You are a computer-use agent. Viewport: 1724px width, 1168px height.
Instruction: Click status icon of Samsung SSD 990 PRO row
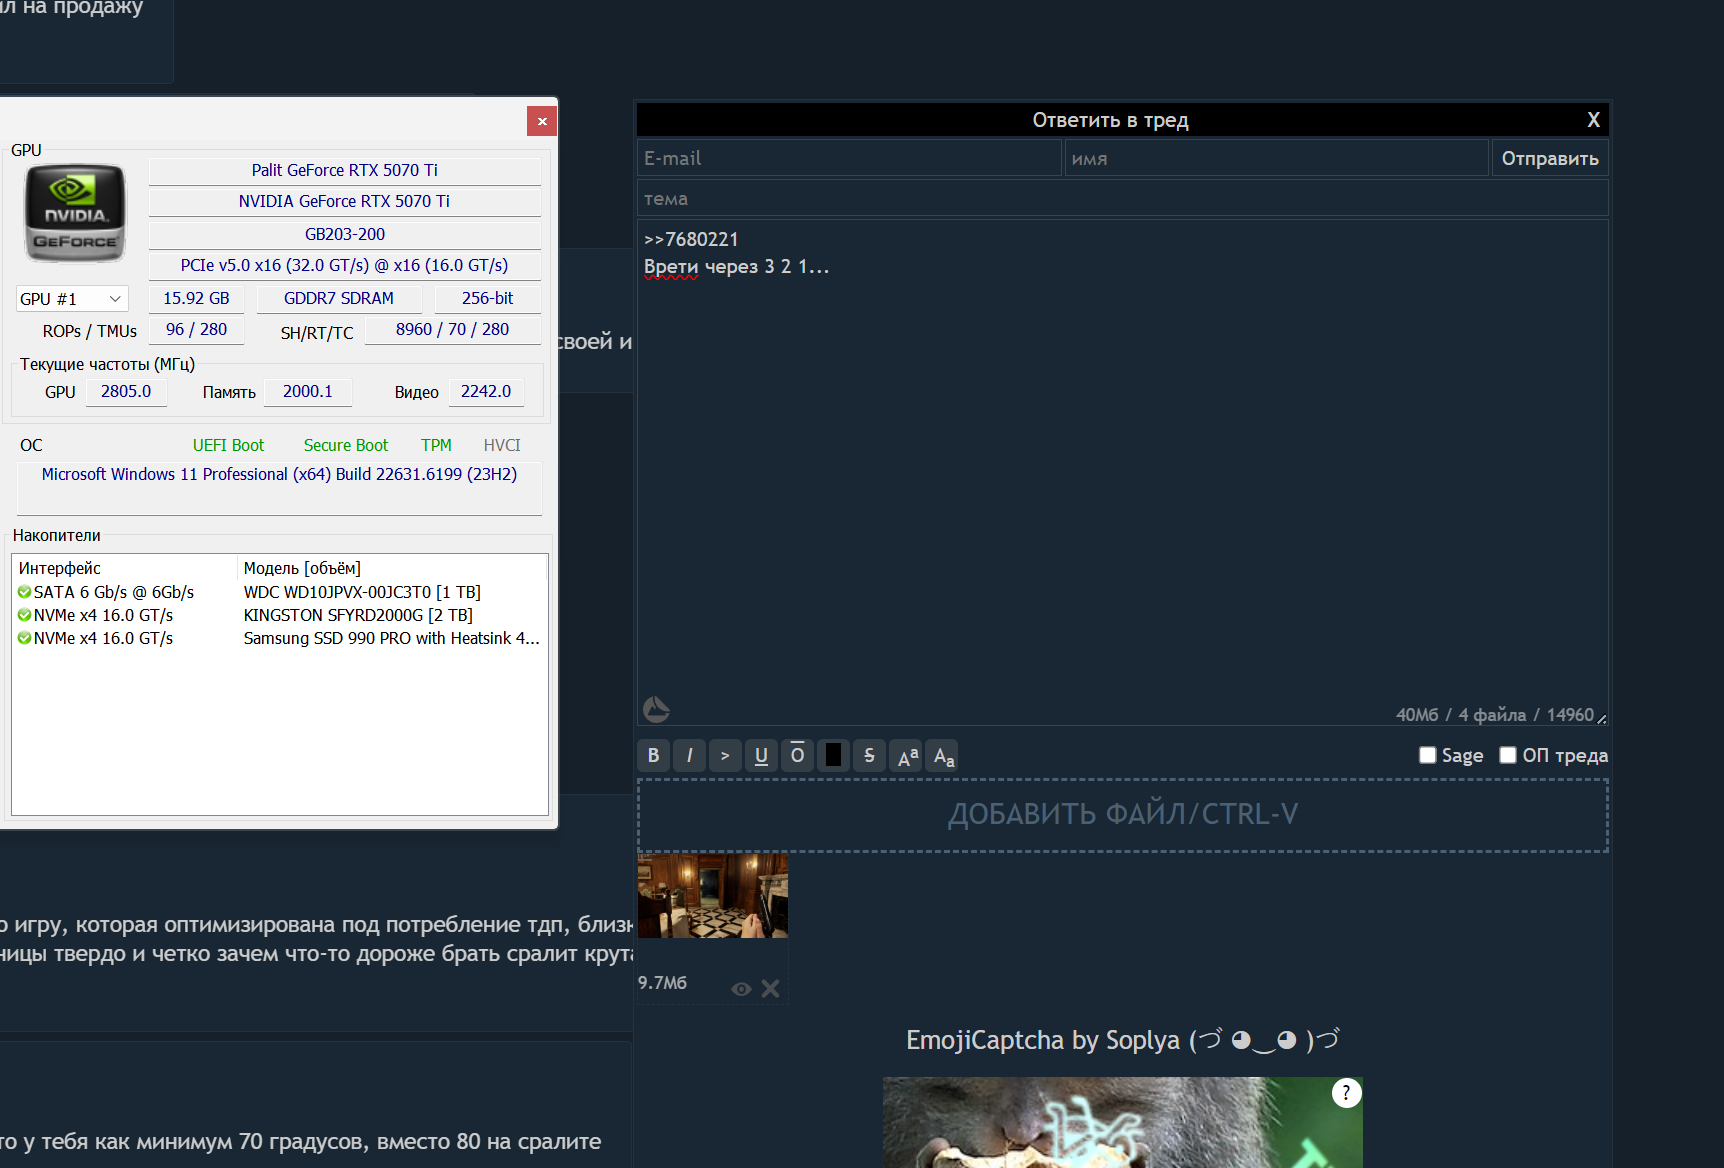(x=24, y=638)
